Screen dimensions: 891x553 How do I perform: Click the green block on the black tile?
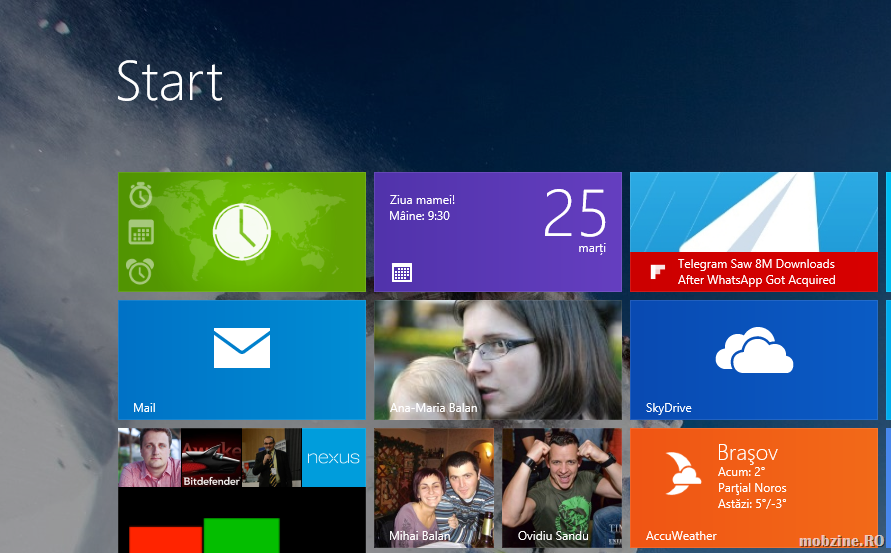[242, 535]
